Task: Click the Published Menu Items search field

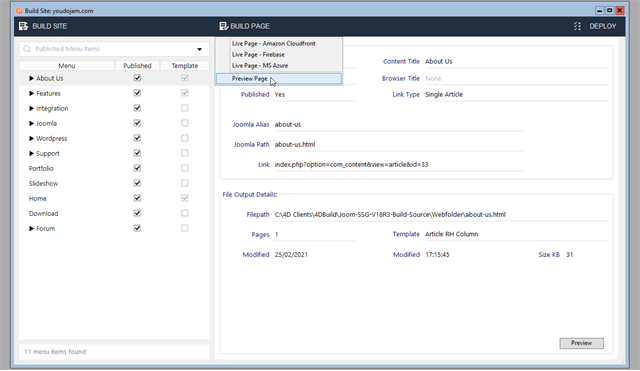Action: click(114, 49)
